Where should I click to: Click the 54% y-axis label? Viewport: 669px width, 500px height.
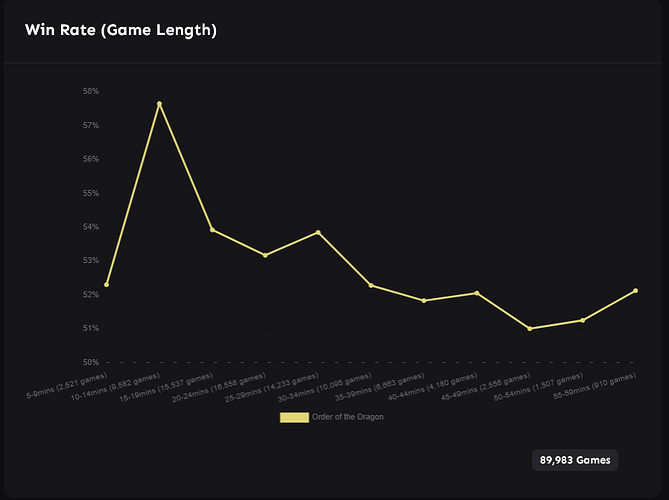pyautogui.click(x=91, y=227)
